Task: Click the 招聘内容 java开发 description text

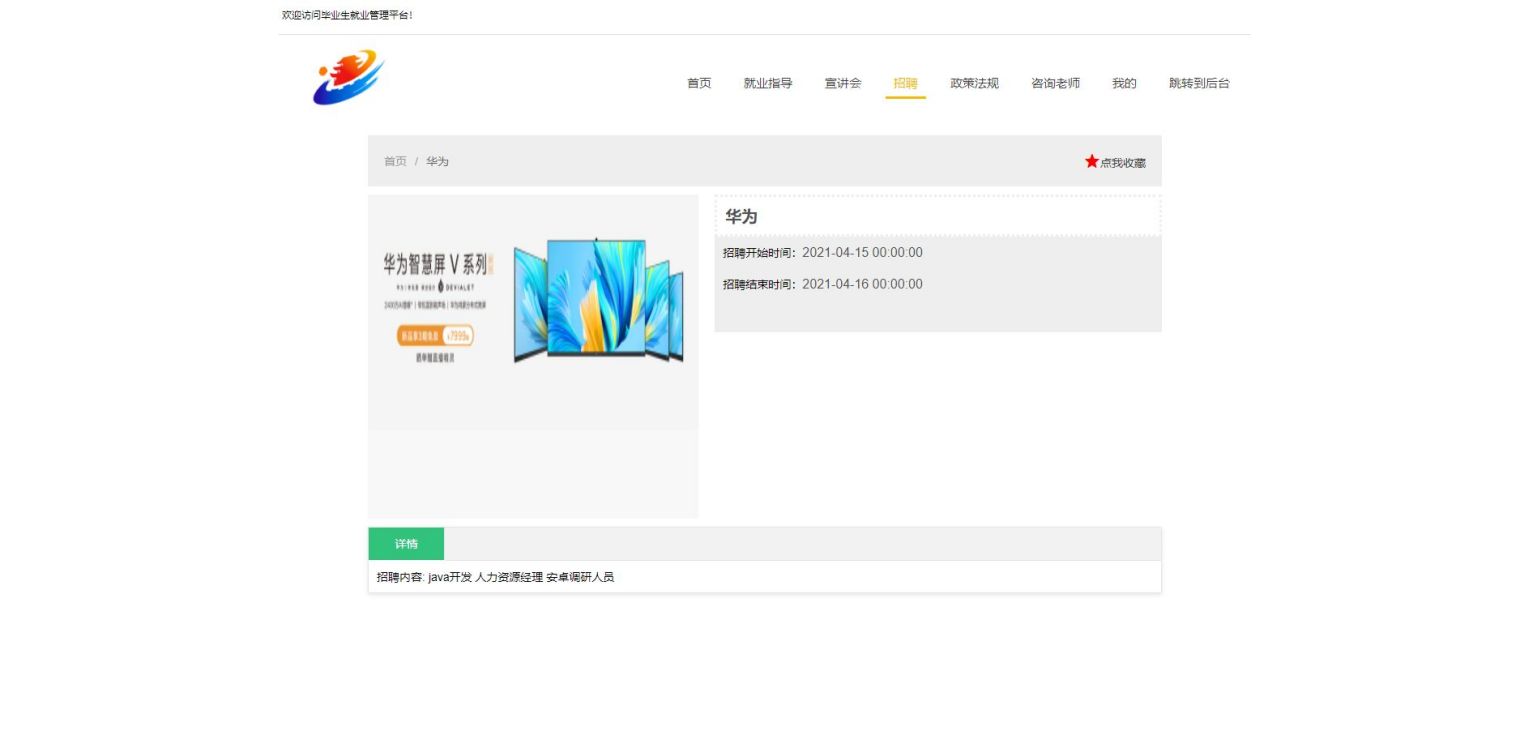Action: tap(495, 577)
